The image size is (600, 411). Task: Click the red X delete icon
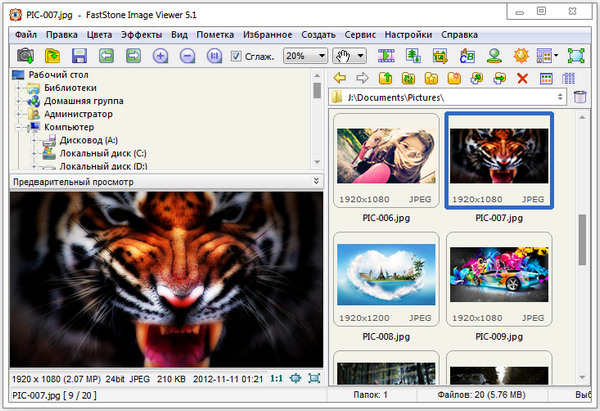click(x=522, y=78)
